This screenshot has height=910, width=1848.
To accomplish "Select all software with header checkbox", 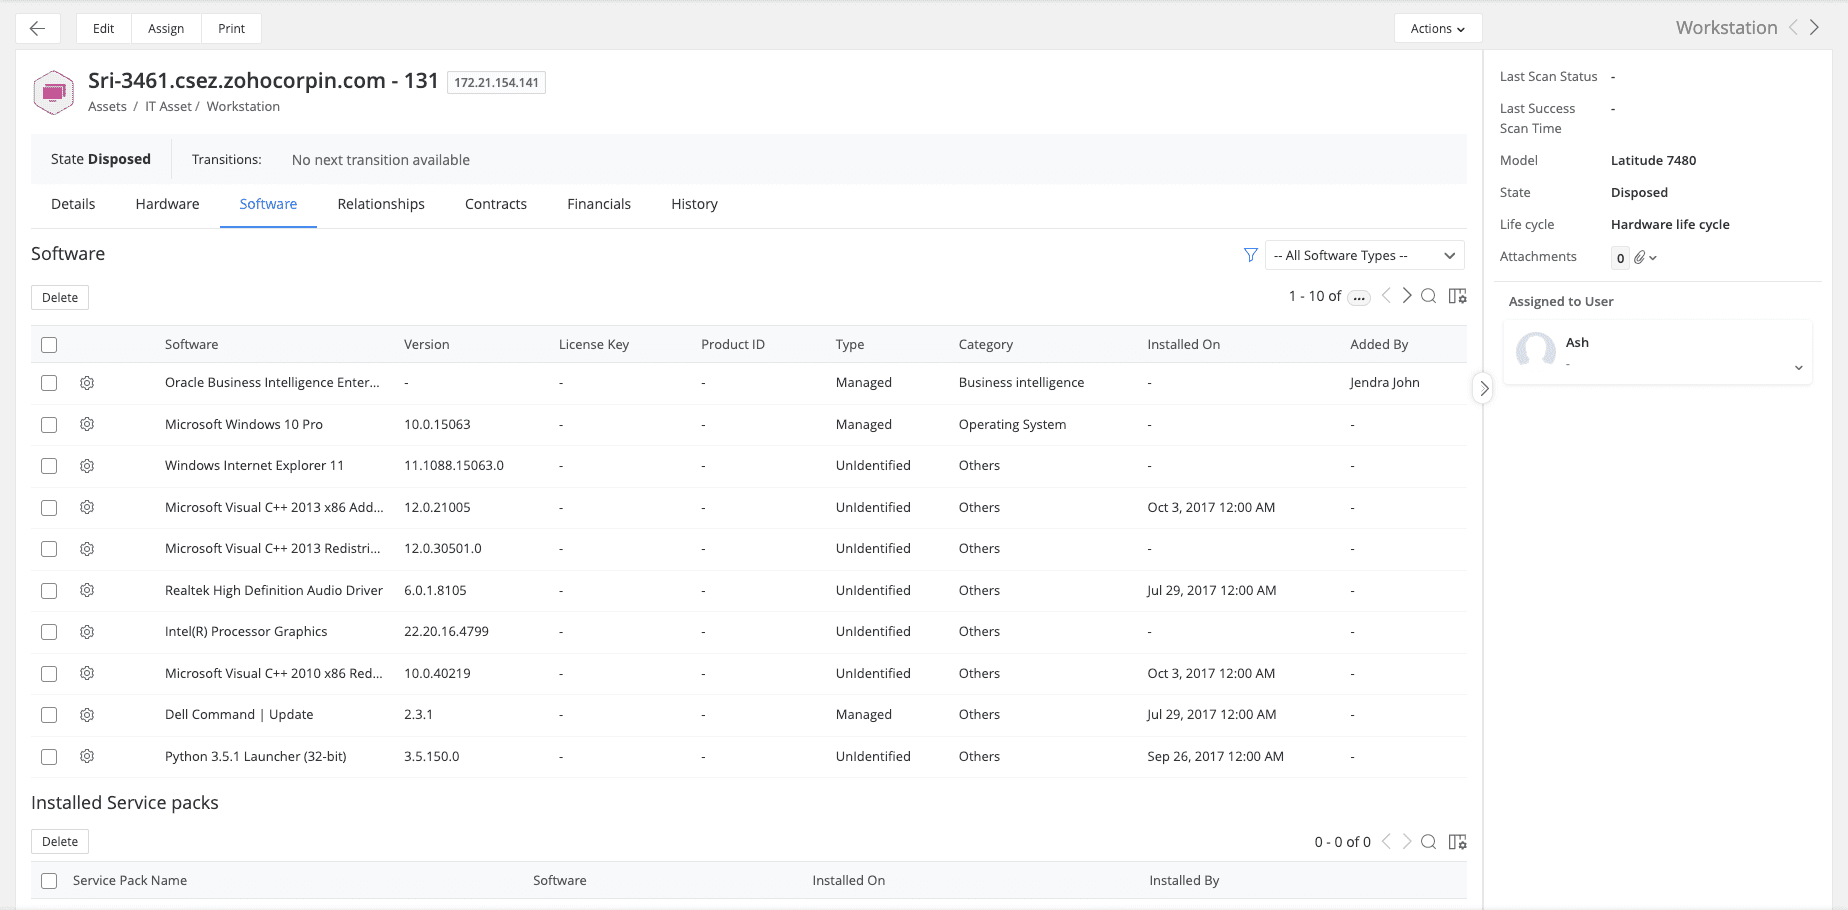I will 49,345.
